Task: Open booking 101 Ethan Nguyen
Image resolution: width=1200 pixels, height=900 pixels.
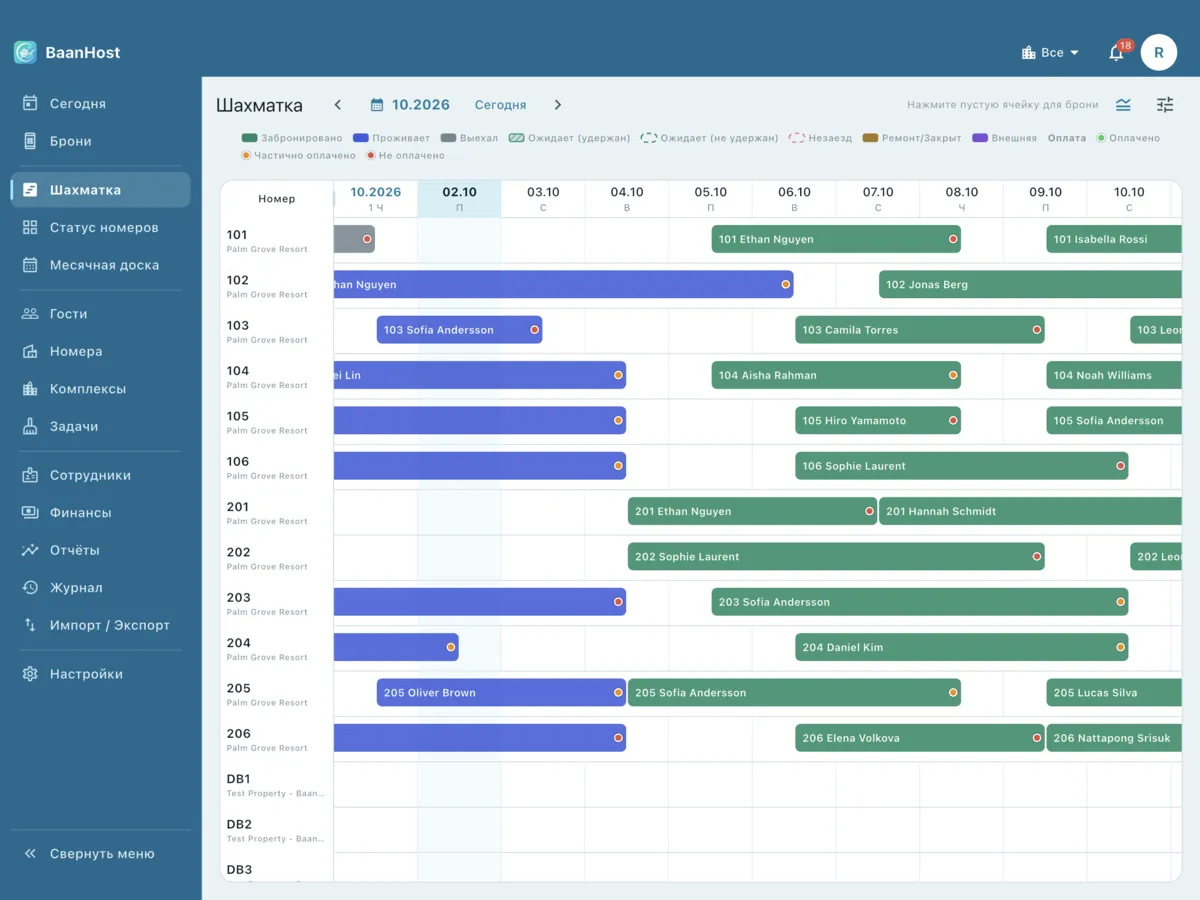Action: pyautogui.click(x=836, y=240)
